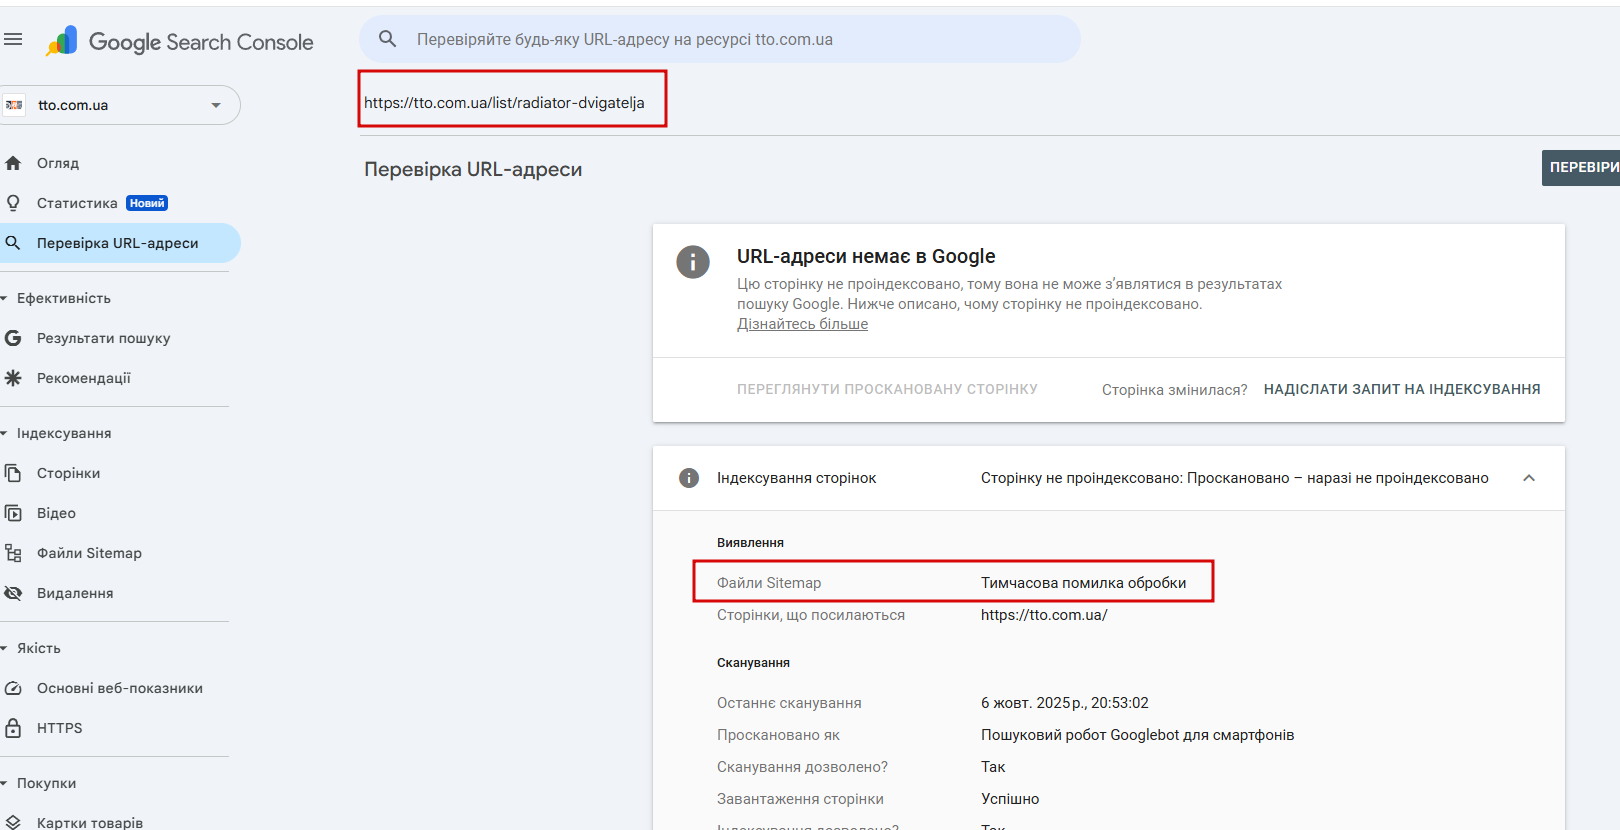Click the URL inspection search field
Viewport: 1620px width, 830px height.
pyautogui.click(x=720, y=39)
